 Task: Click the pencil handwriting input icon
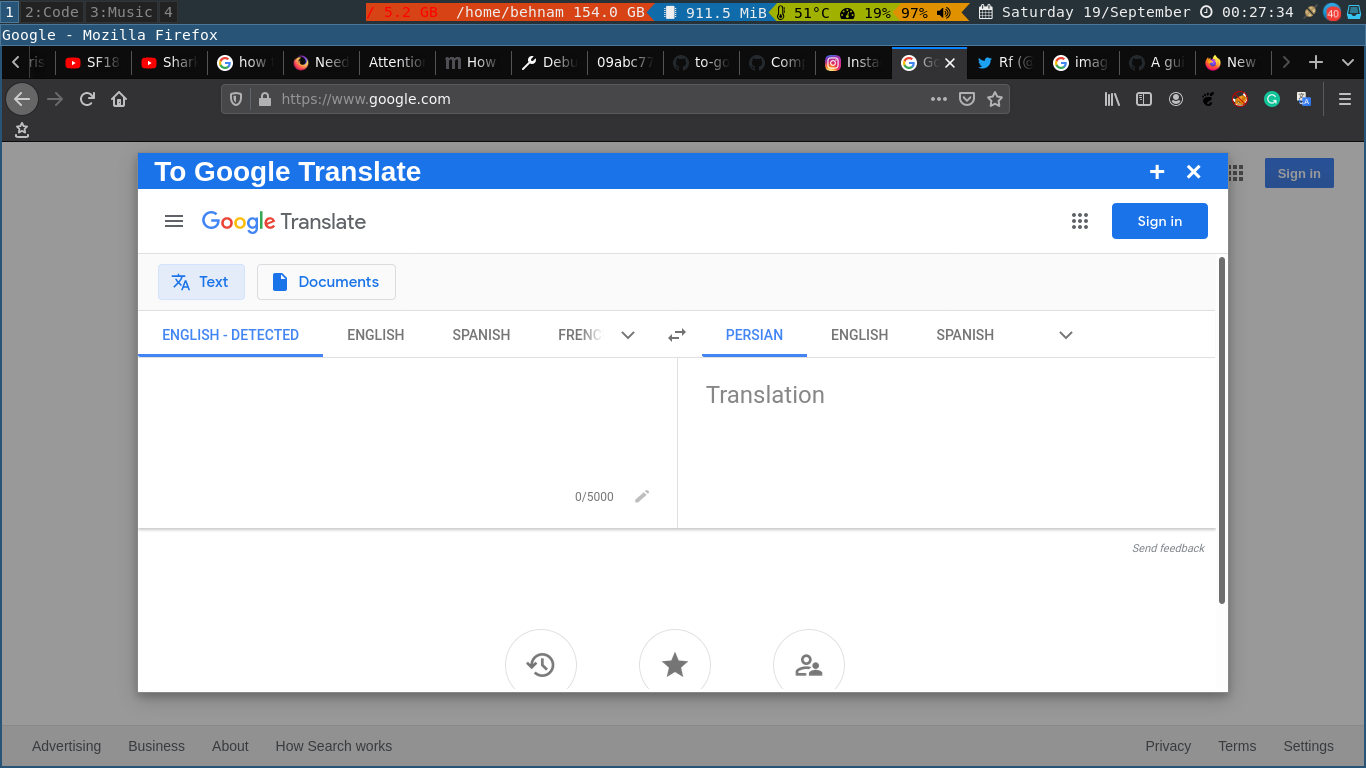coord(642,496)
